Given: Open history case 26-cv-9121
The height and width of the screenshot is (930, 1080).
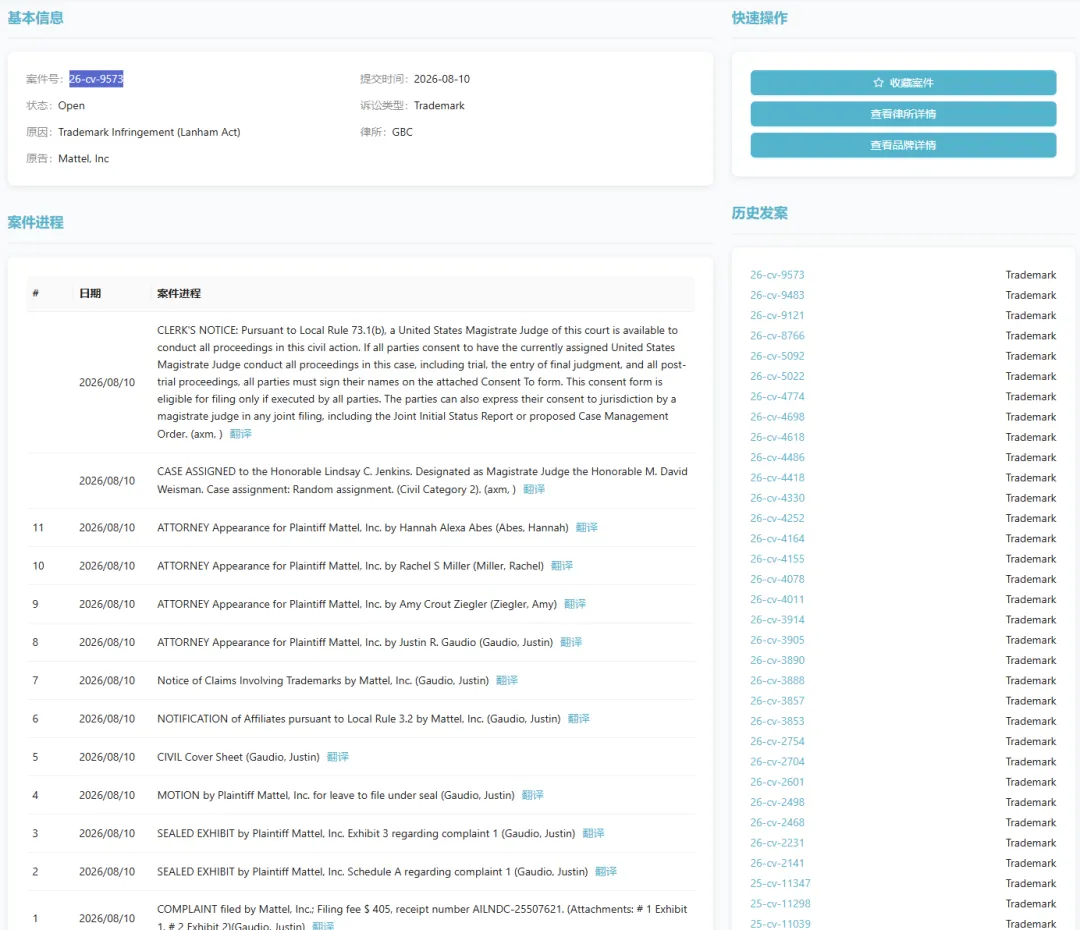Looking at the screenshot, I should 777,316.
